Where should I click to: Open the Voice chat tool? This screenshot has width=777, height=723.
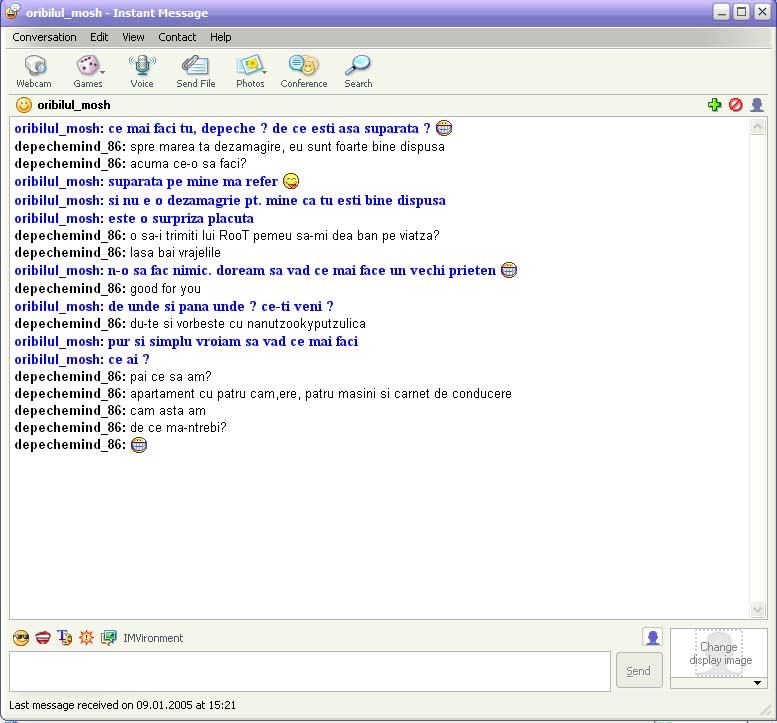tap(142, 71)
